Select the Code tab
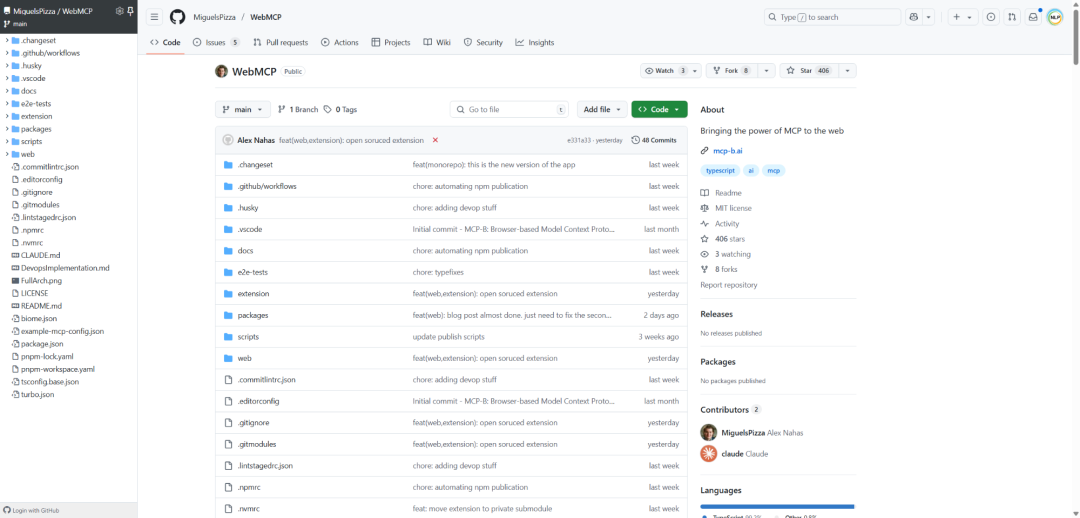Screen dimensions: 1080x518 pyautogui.click(x=165, y=43)
